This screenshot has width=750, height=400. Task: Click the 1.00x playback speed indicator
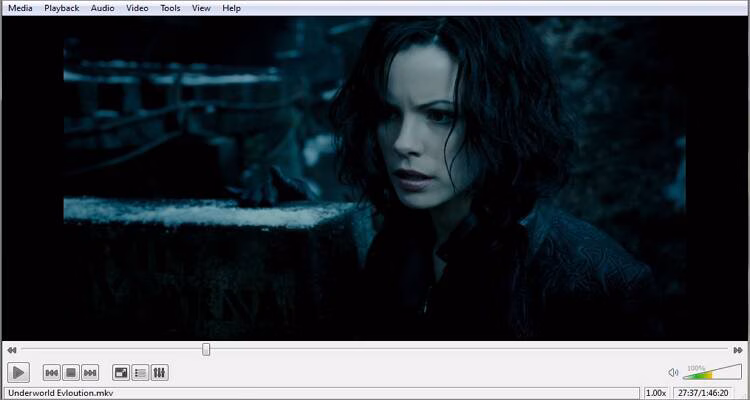pyautogui.click(x=656, y=393)
